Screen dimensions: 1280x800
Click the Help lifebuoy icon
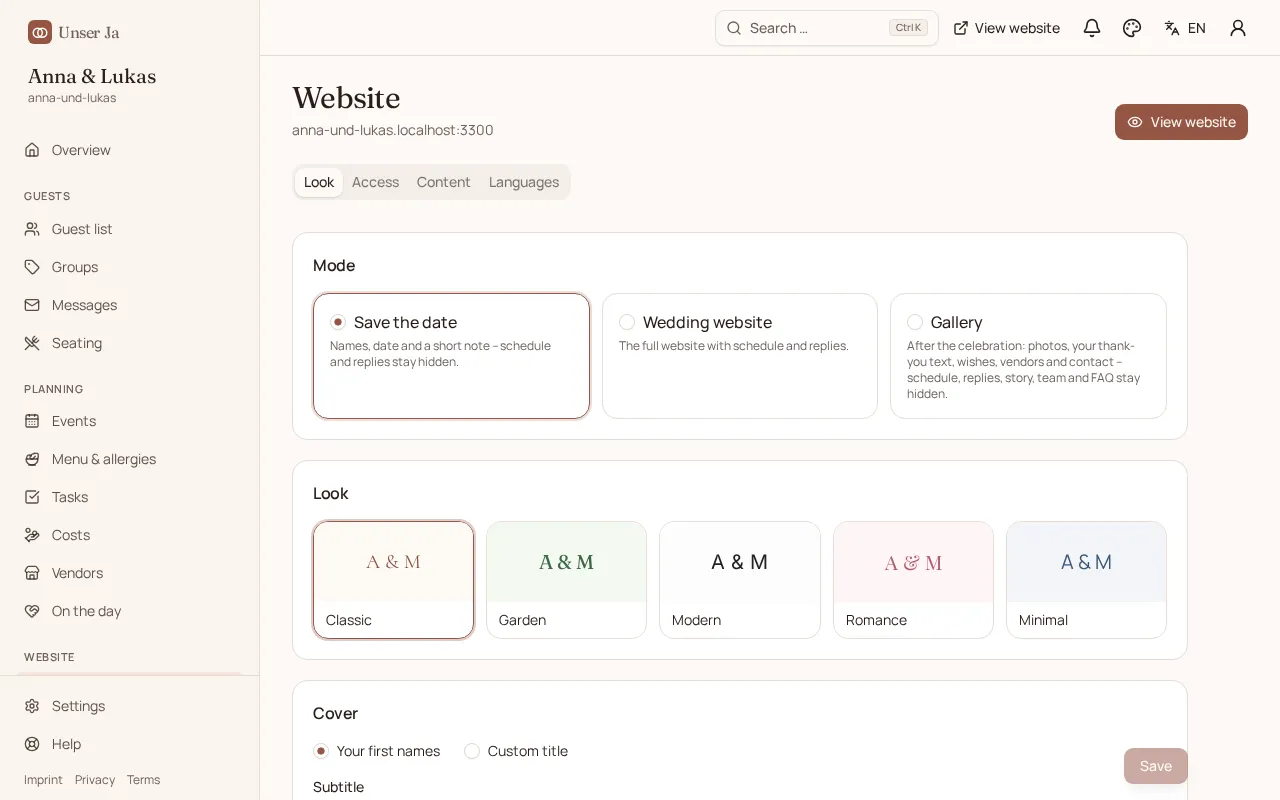(32, 744)
